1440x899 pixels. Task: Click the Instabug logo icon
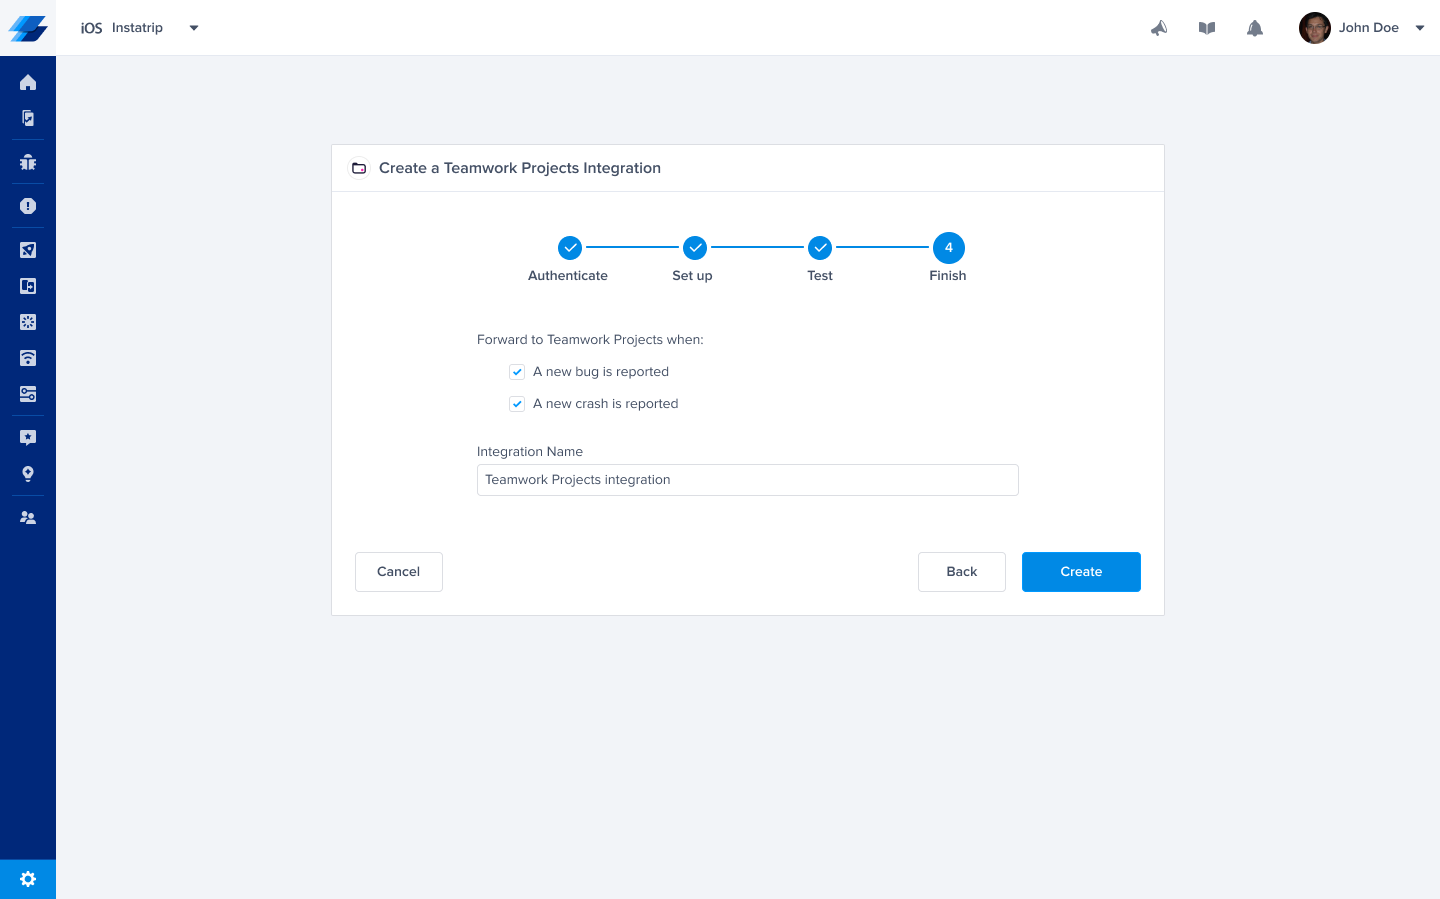point(28,28)
